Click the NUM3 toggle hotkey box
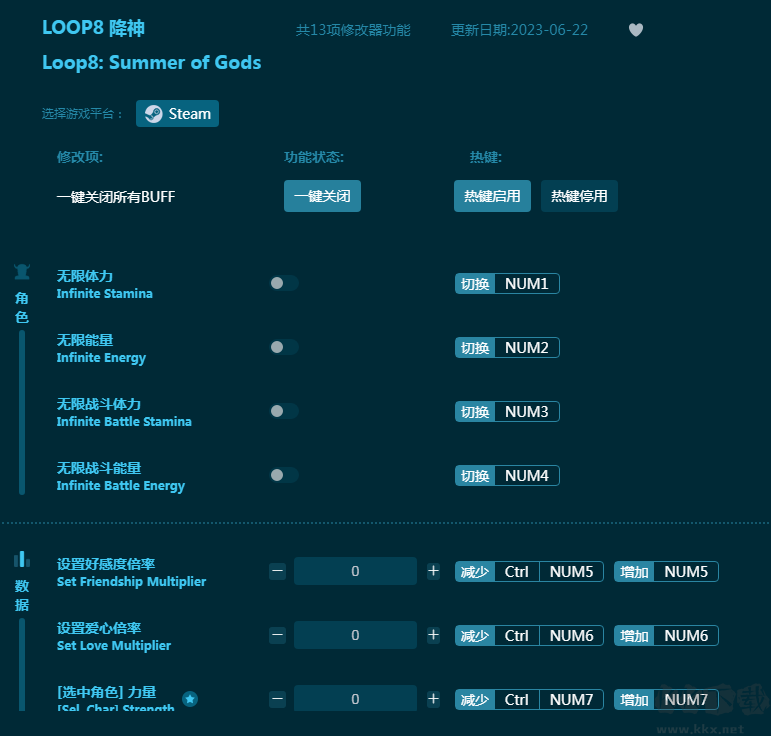Screen dimensions: 771x736 [x=507, y=412]
